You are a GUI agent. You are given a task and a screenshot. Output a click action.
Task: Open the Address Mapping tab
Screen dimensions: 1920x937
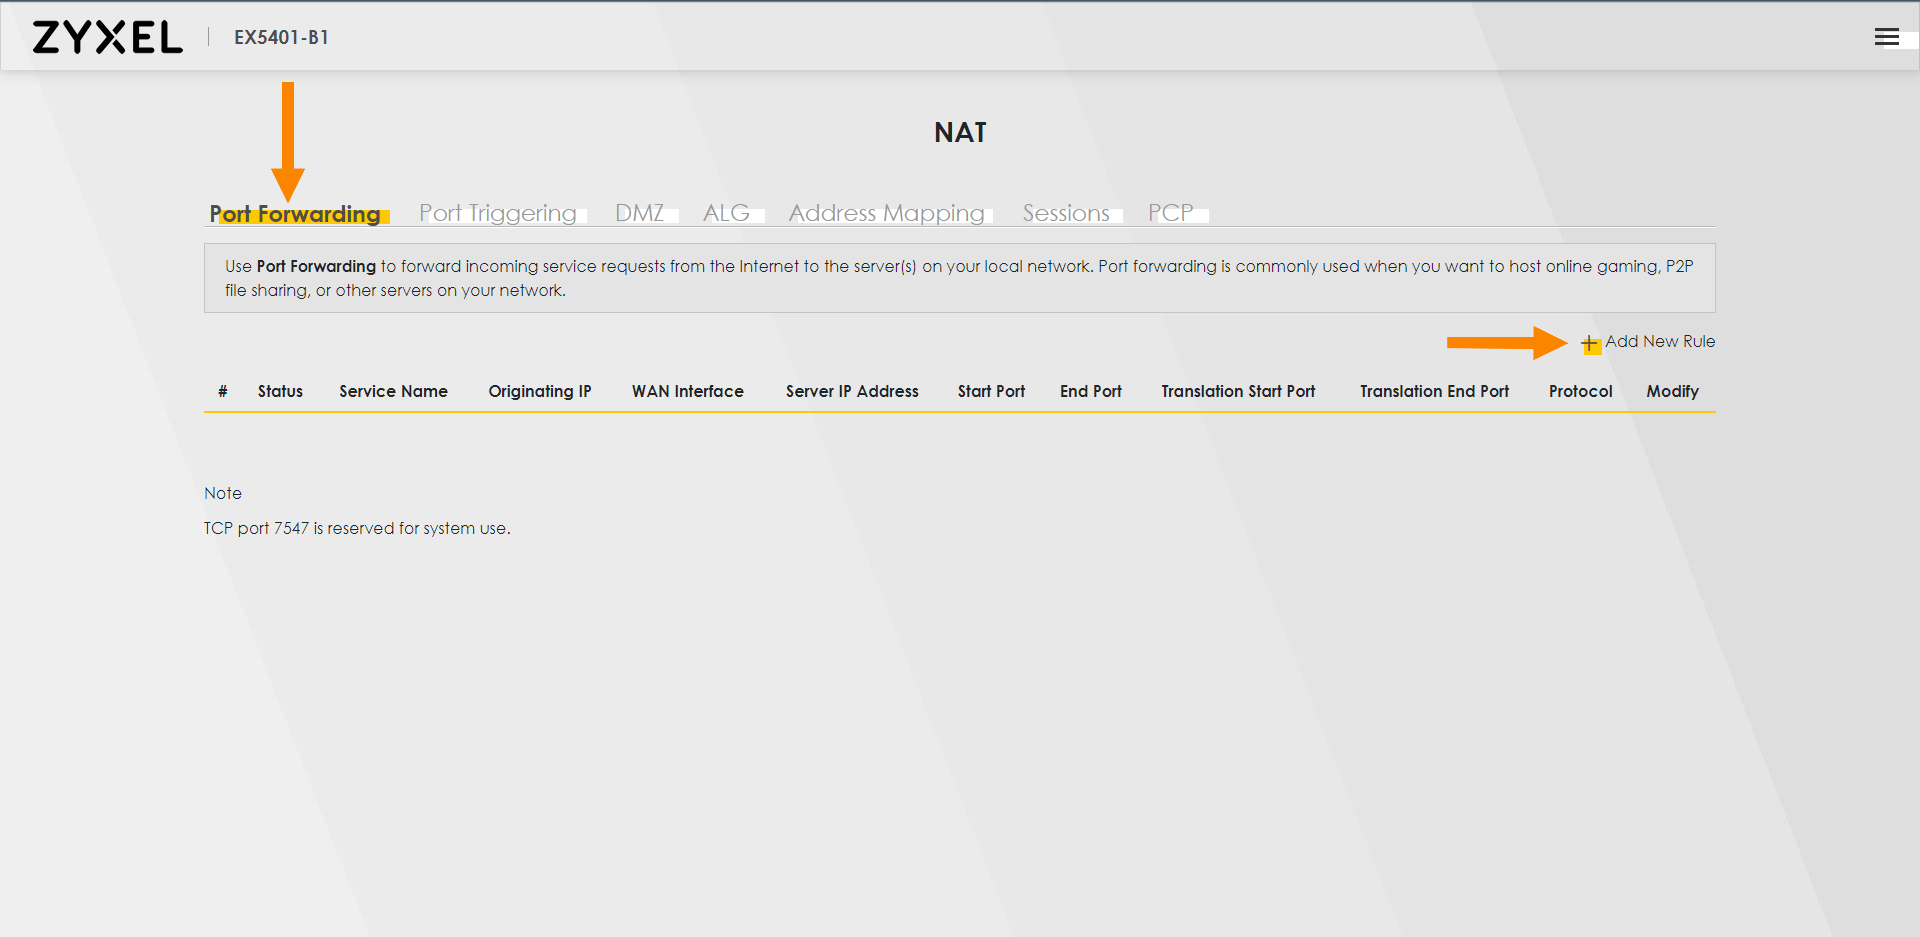[886, 213]
